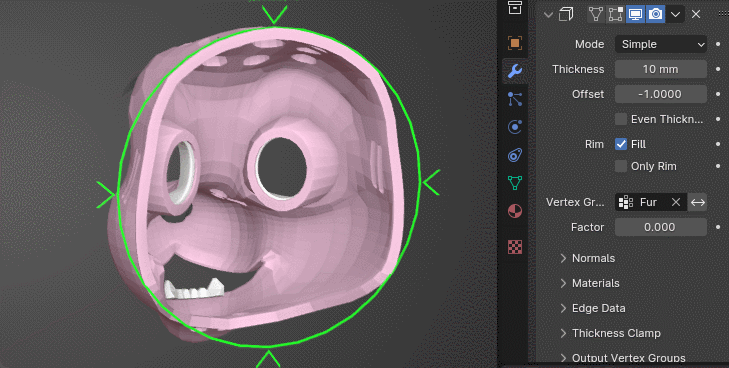Click the Thickness 10 mm field

[x=661, y=69]
